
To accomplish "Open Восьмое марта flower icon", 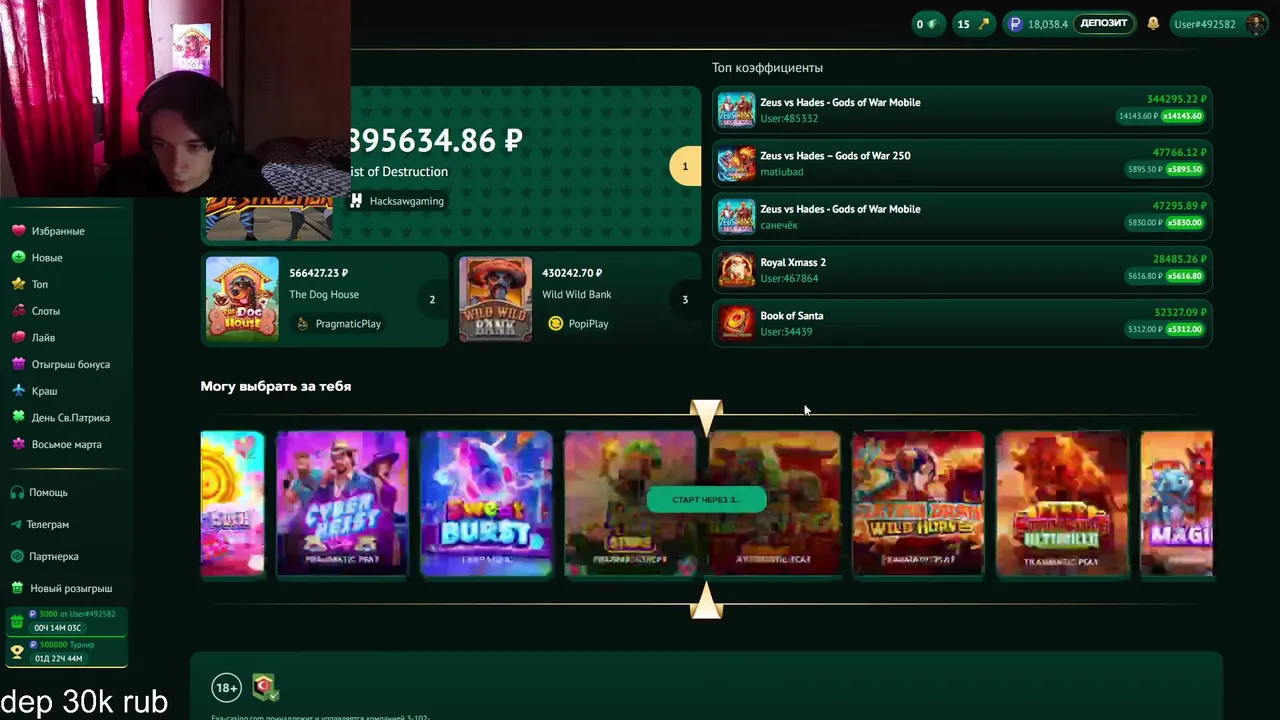I will (18, 444).
